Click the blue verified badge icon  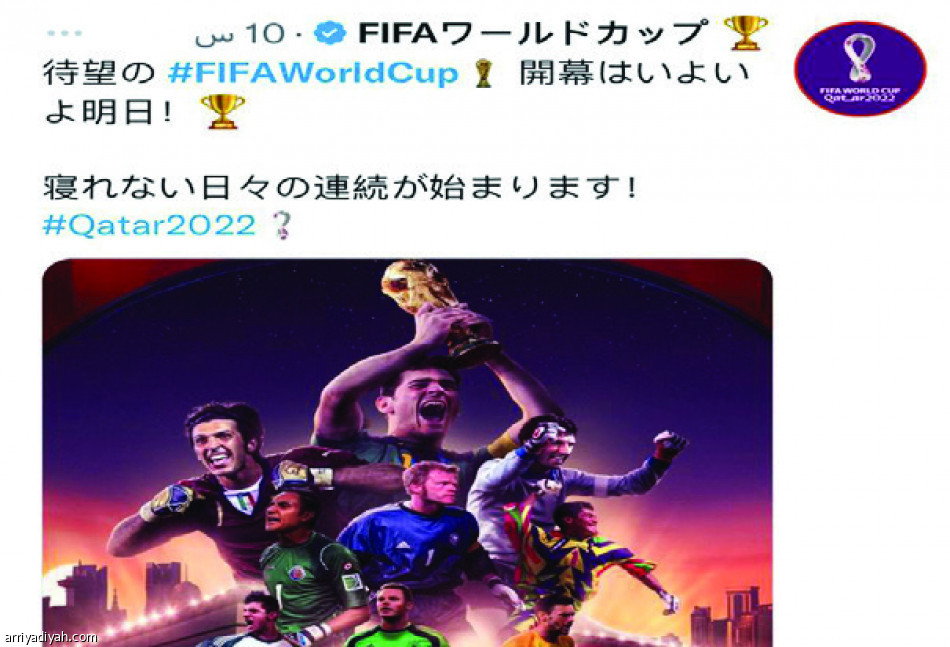[330, 33]
